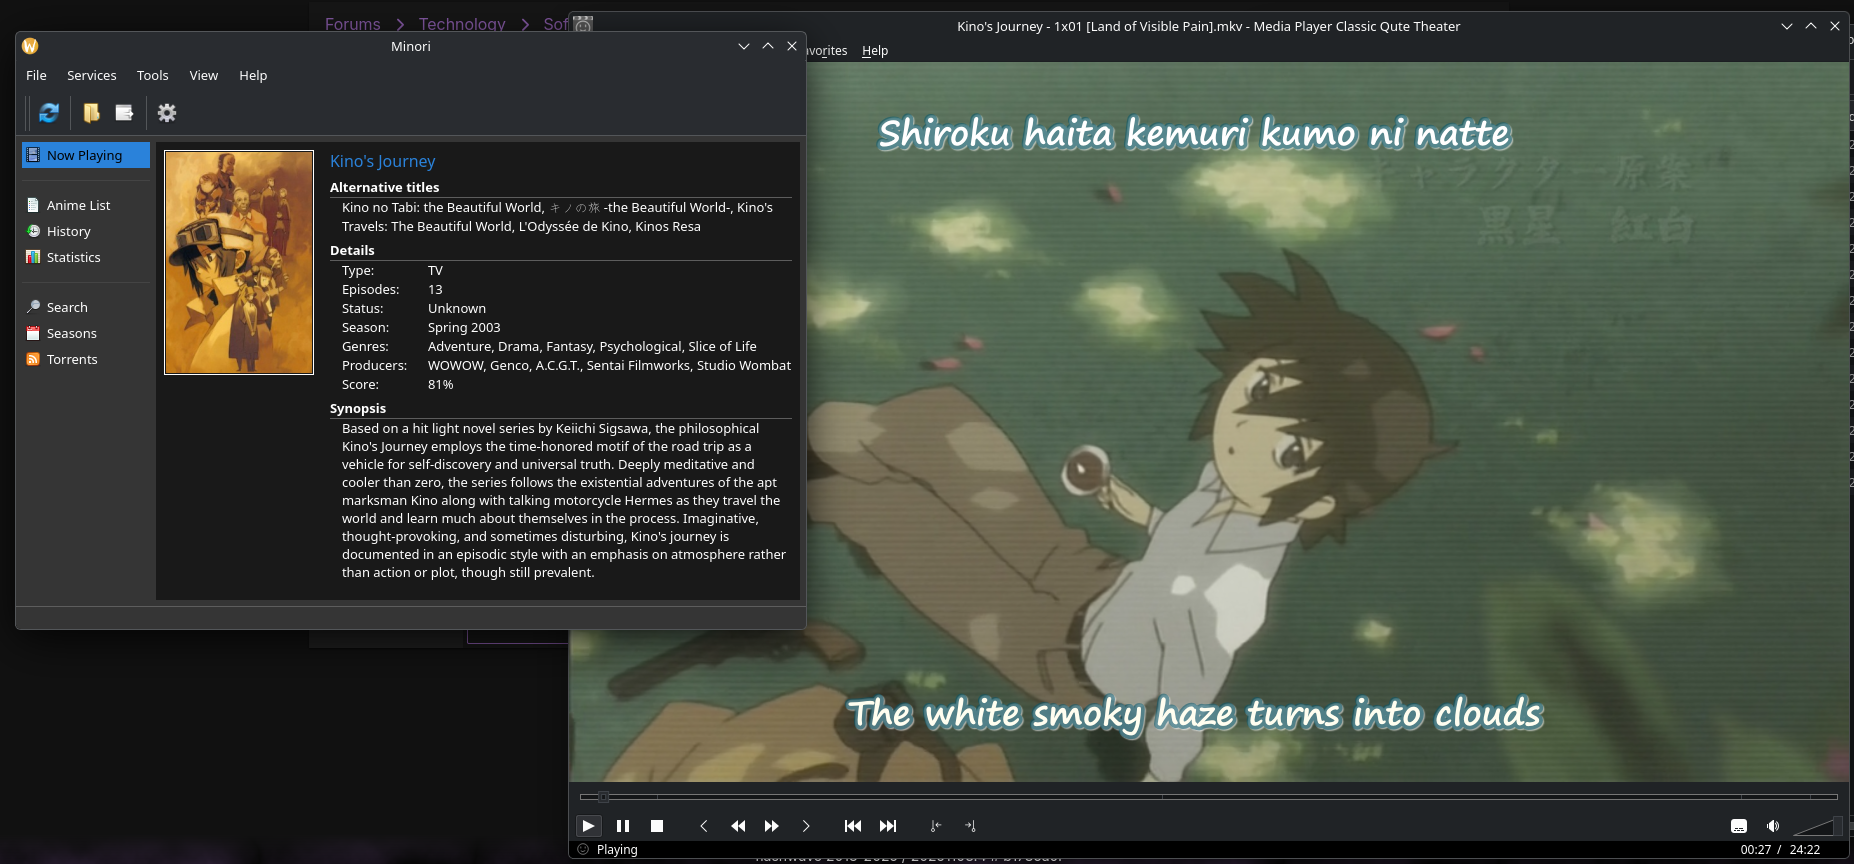Open the library folders icon in Minori toolbar
Screen dimensions: 1854x864
pos(91,113)
